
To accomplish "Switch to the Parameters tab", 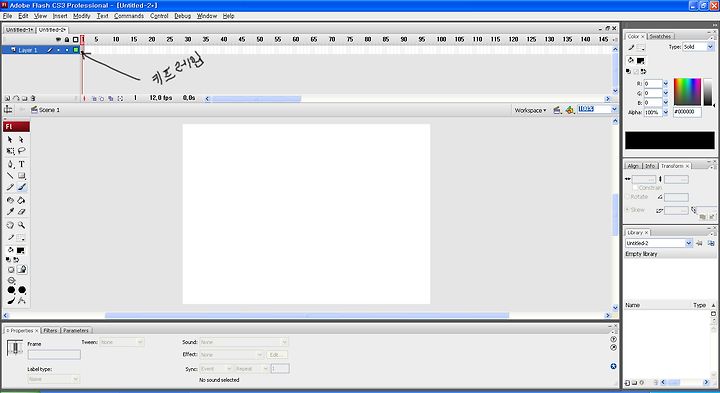I will [x=76, y=331].
